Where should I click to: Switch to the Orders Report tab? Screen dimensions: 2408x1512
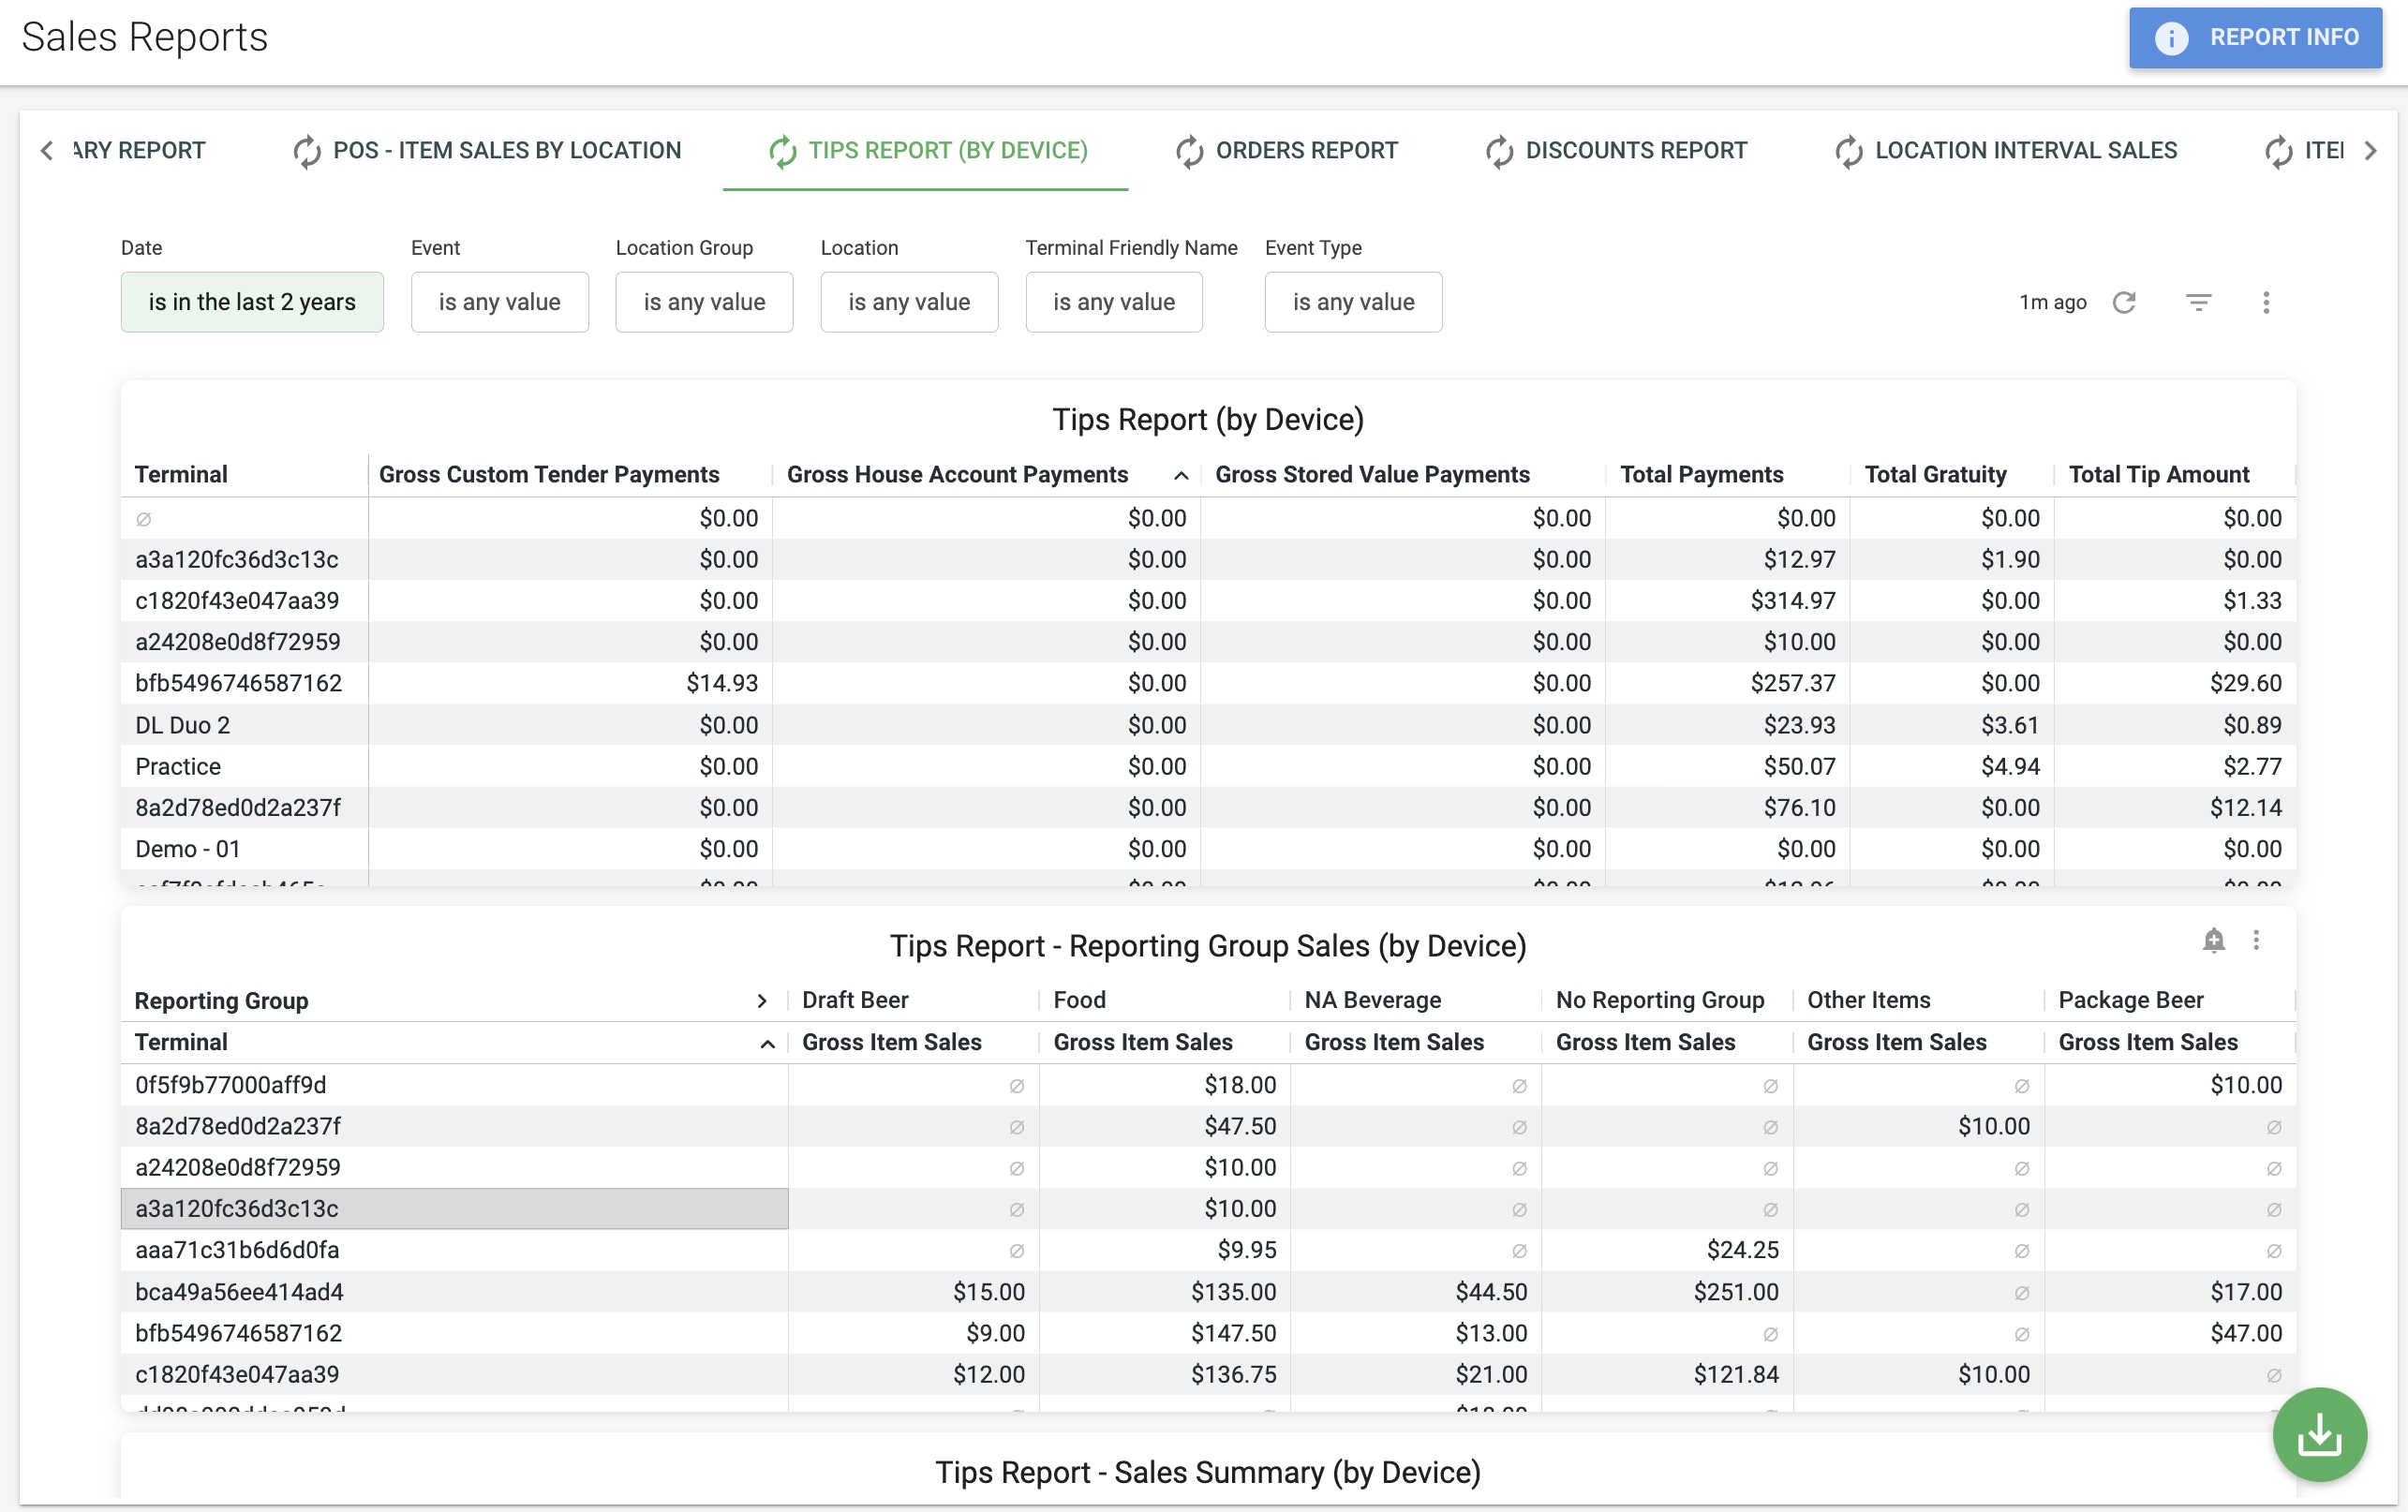(x=1286, y=150)
